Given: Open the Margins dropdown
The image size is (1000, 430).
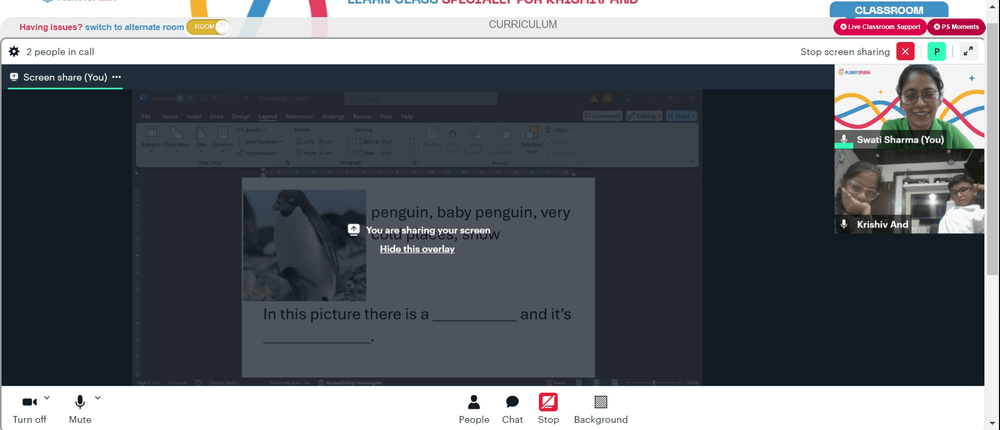Looking at the screenshot, I should coord(151,140).
